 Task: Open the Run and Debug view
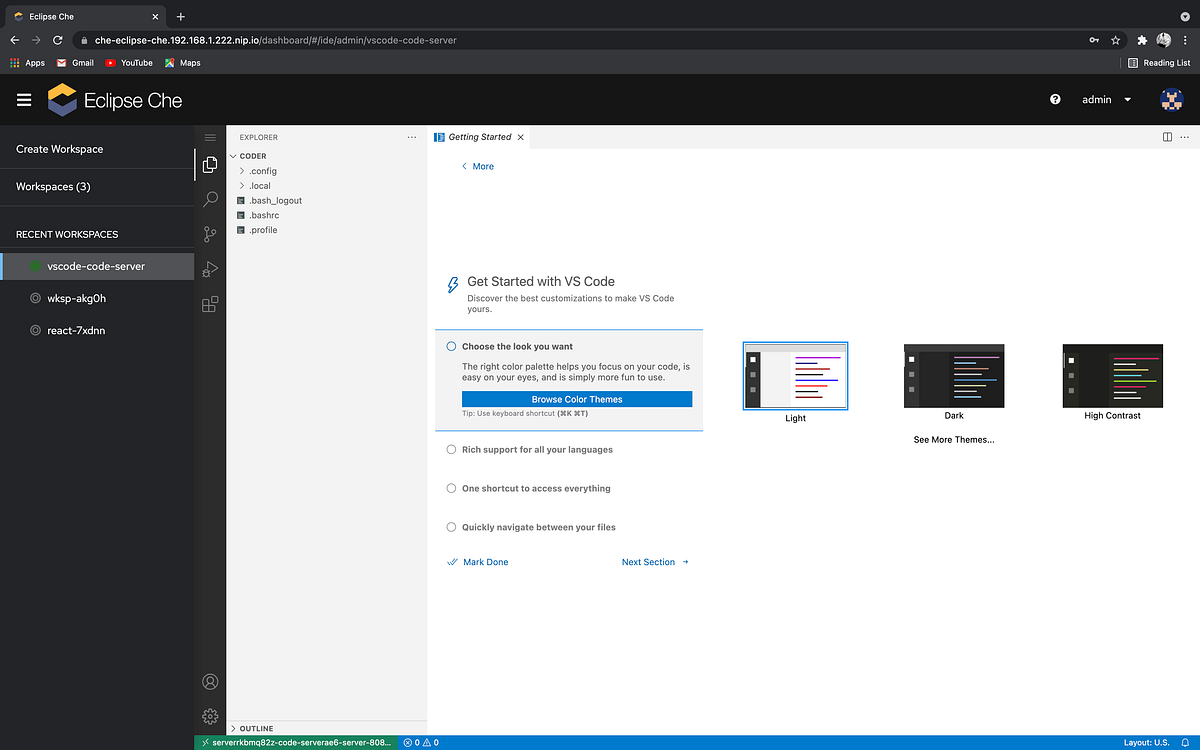(x=210, y=268)
